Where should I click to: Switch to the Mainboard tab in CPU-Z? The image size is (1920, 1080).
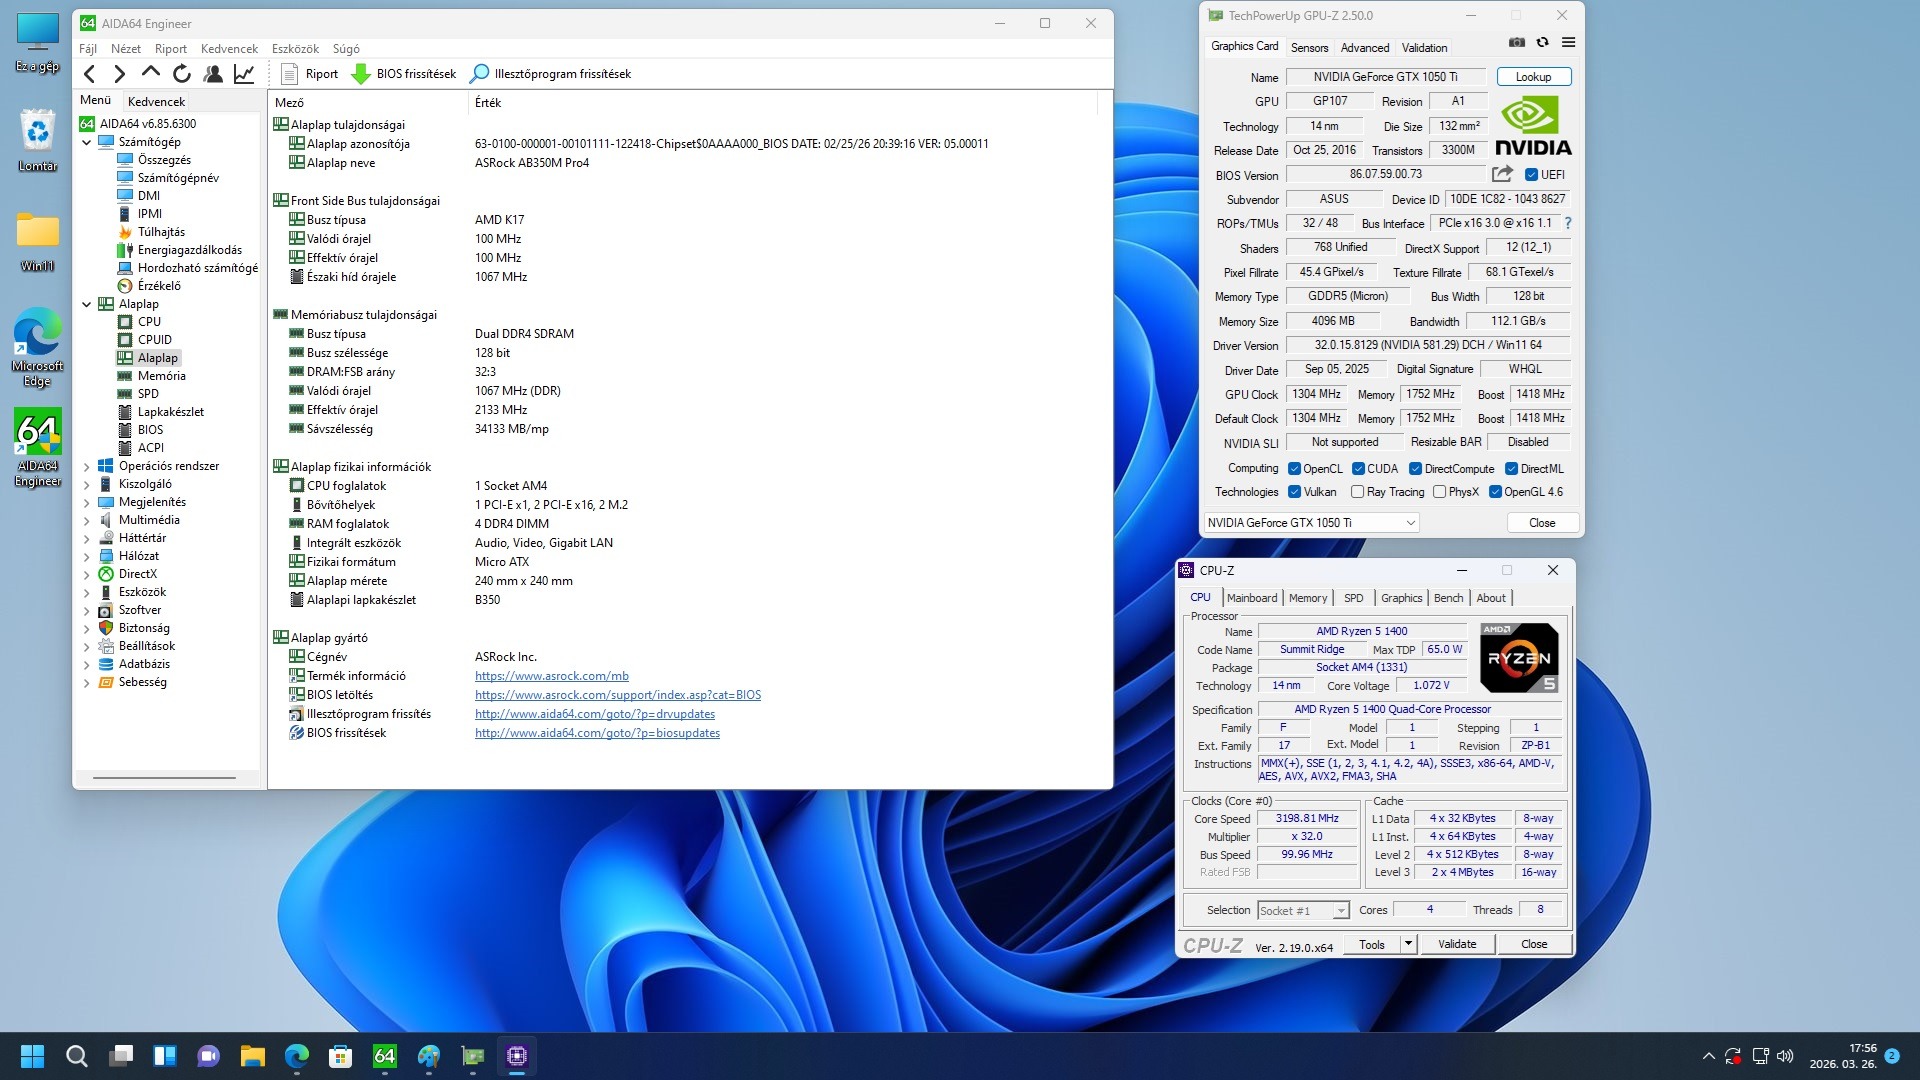pyautogui.click(x=1251, y=598)
